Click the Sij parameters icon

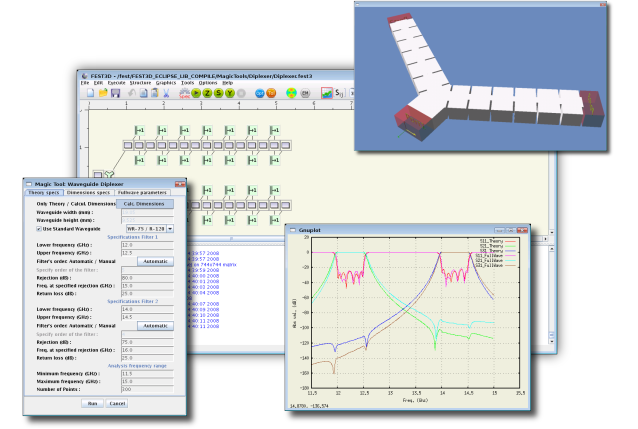click(x=339, y=93)
